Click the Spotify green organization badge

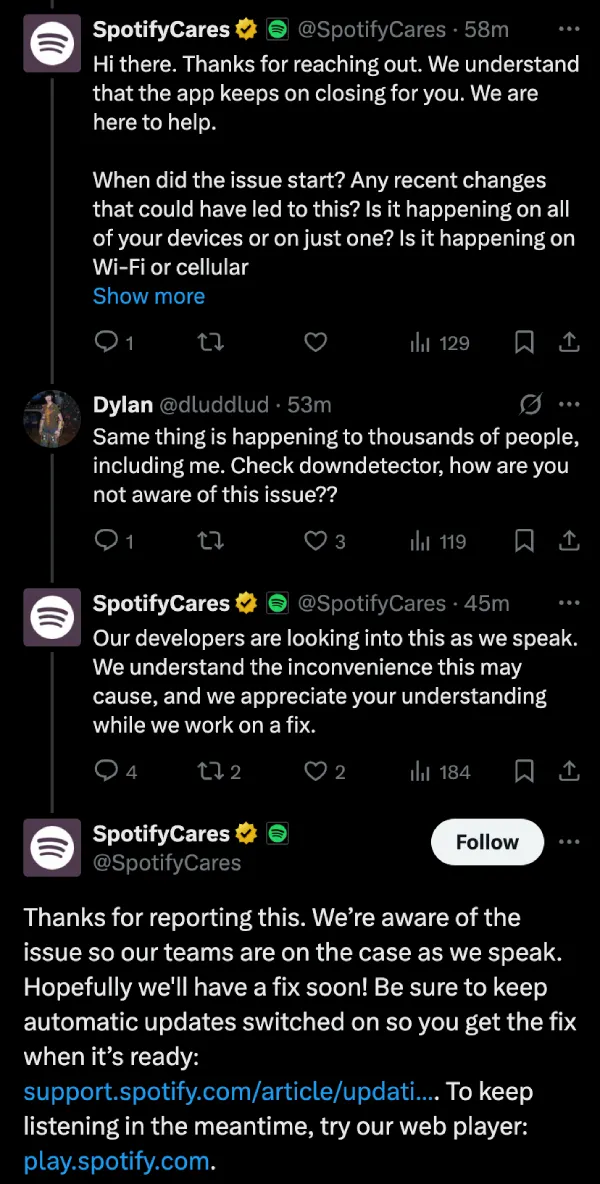coord(277,29)
